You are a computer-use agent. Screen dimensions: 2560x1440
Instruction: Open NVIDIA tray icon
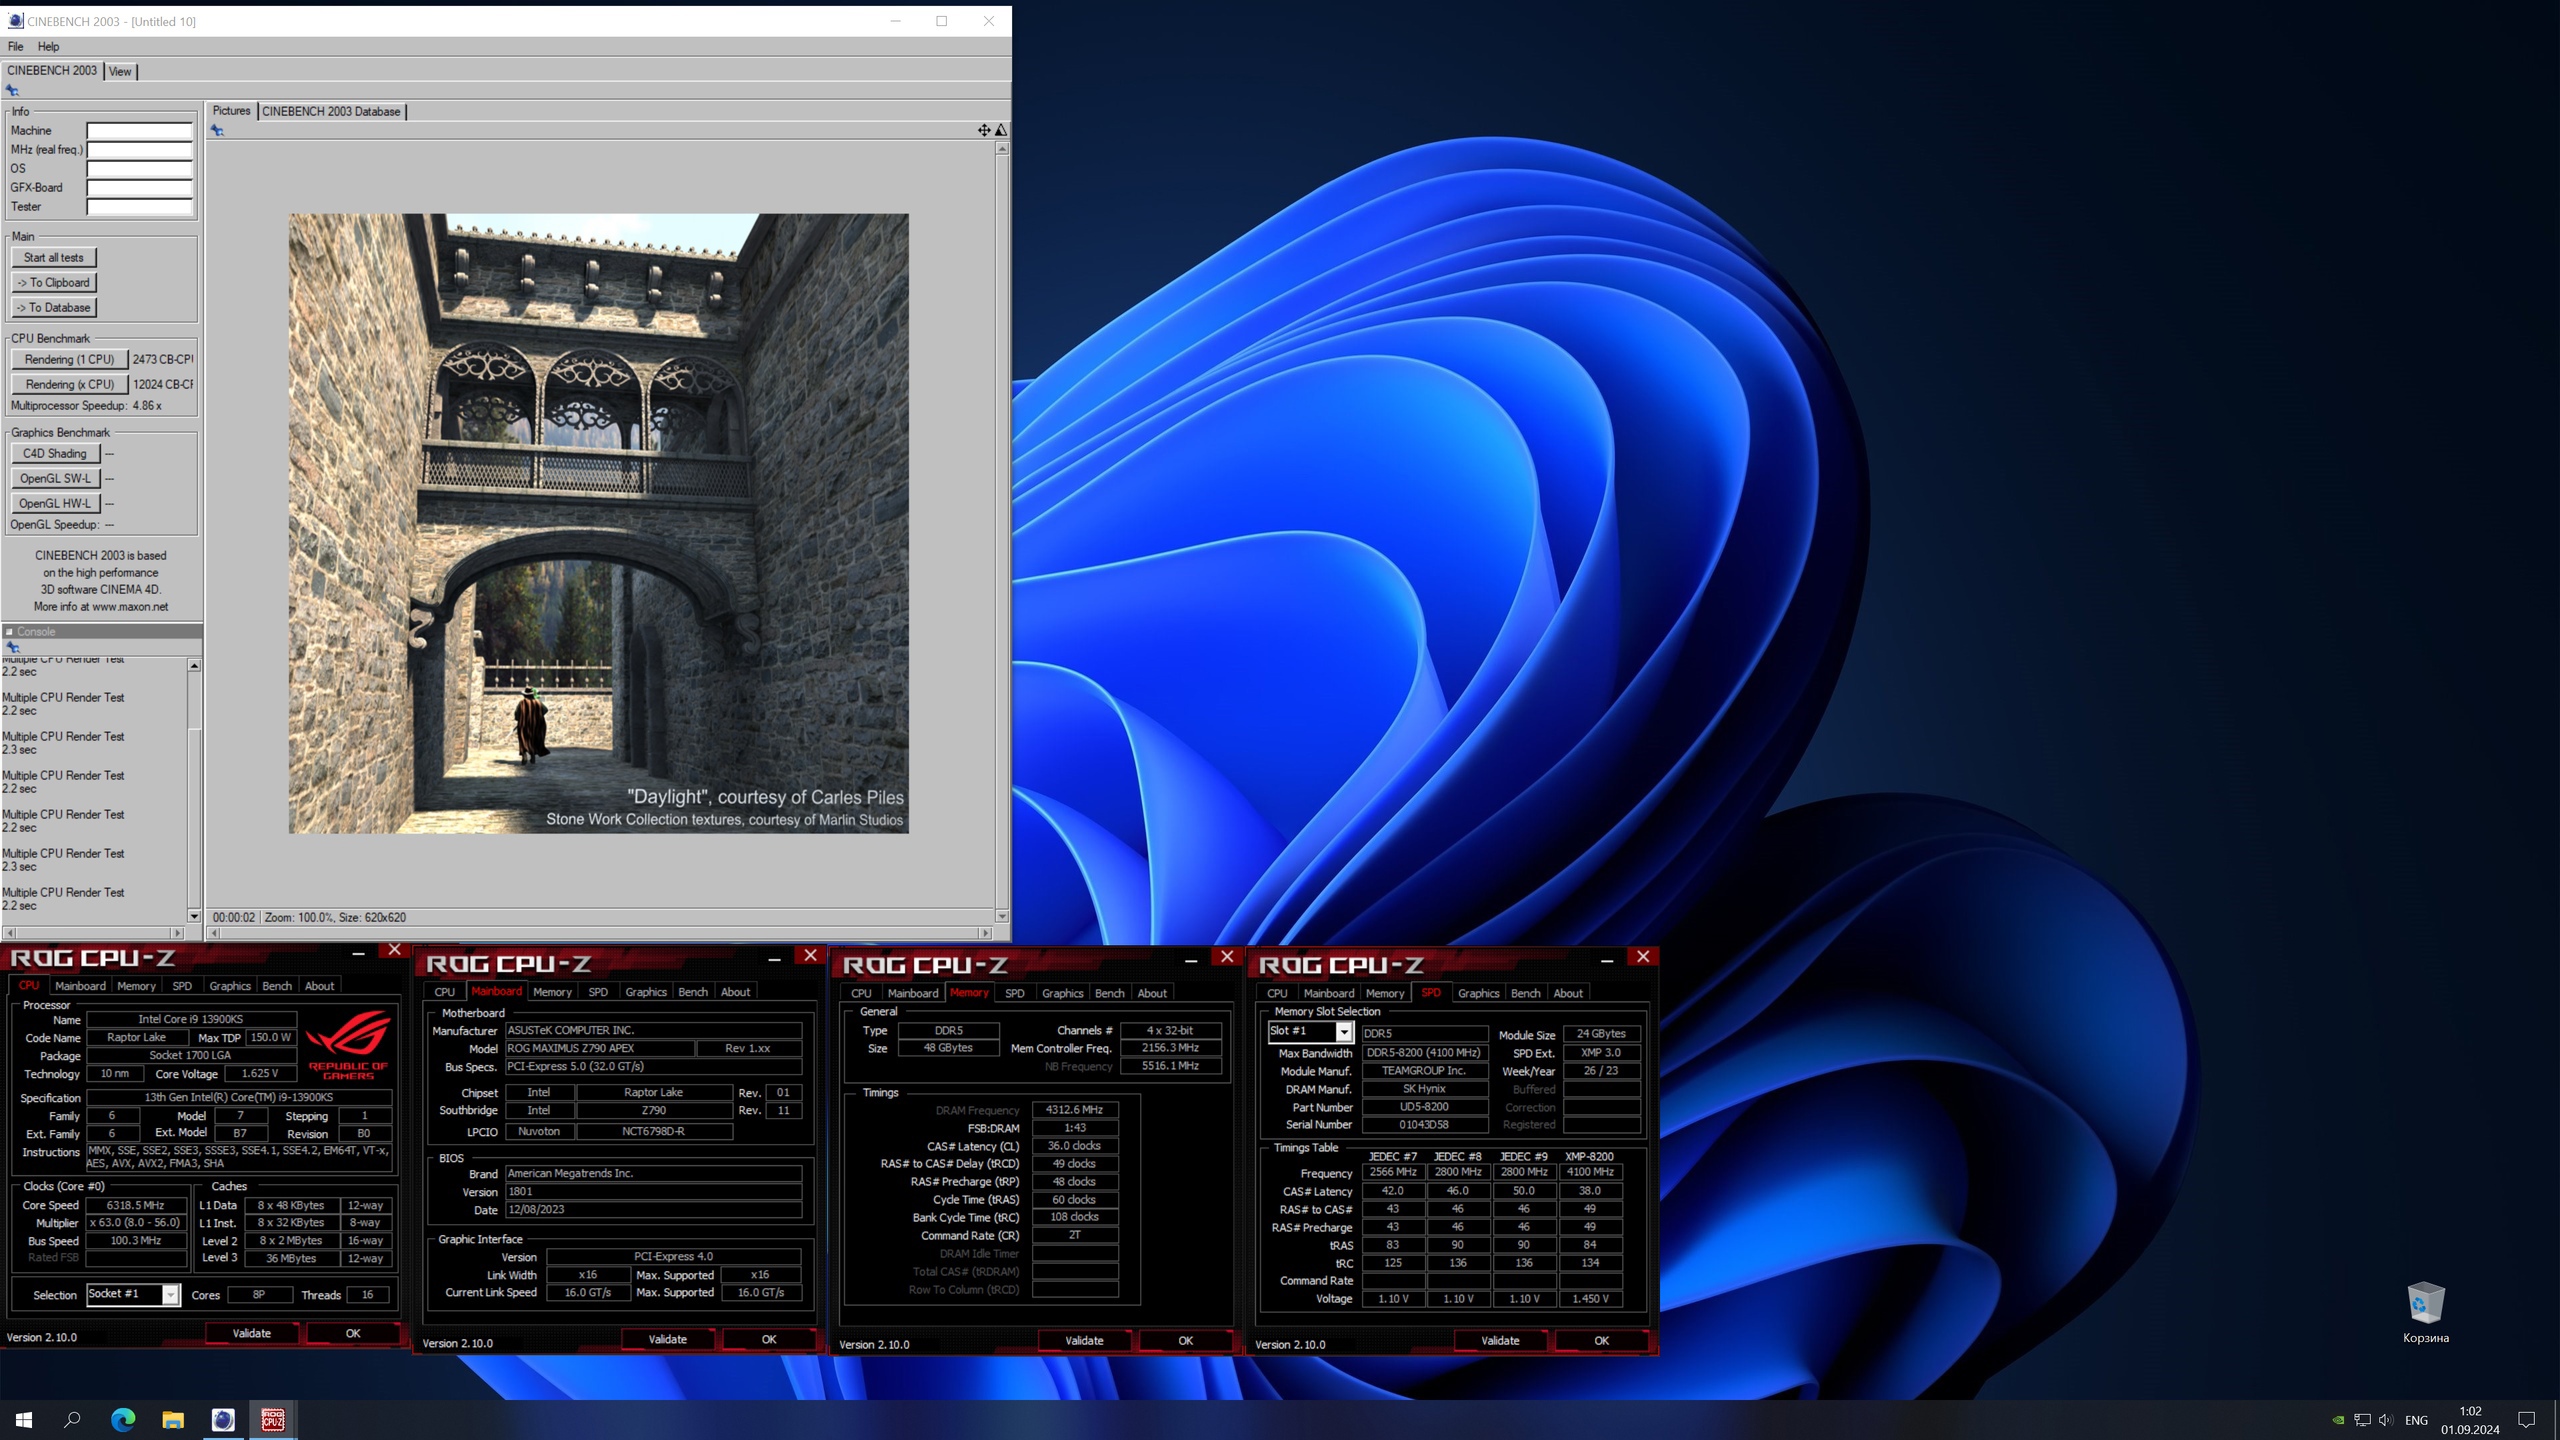tap(2338, 1420)
